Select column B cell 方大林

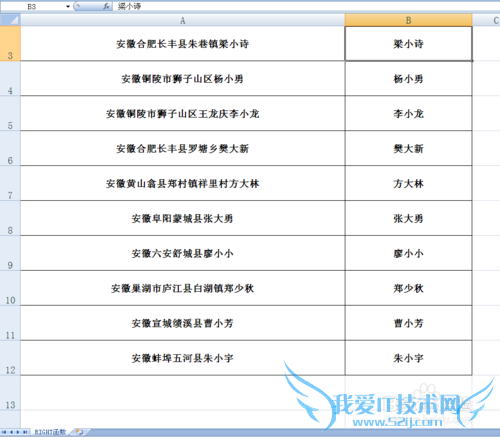point(408,183)
